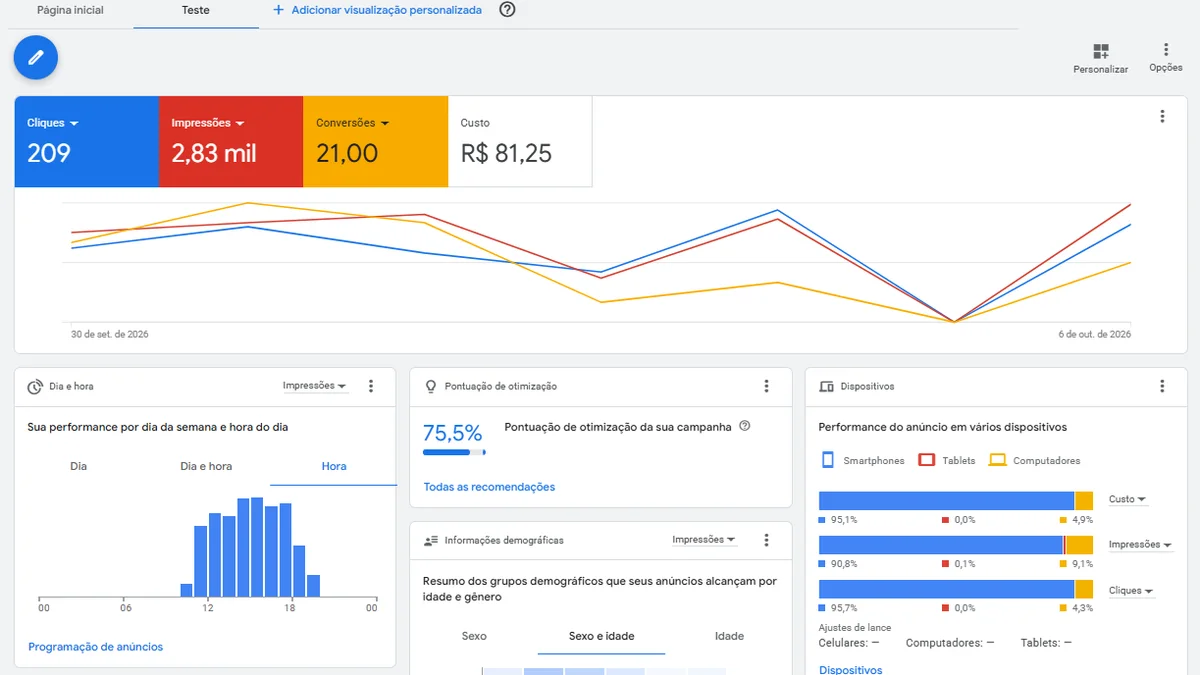This screenshot has width=1200, height=675.
Task: Click the blue 95,1% smartphone color square
Action: pyautogui.click(x=823, y=520)
